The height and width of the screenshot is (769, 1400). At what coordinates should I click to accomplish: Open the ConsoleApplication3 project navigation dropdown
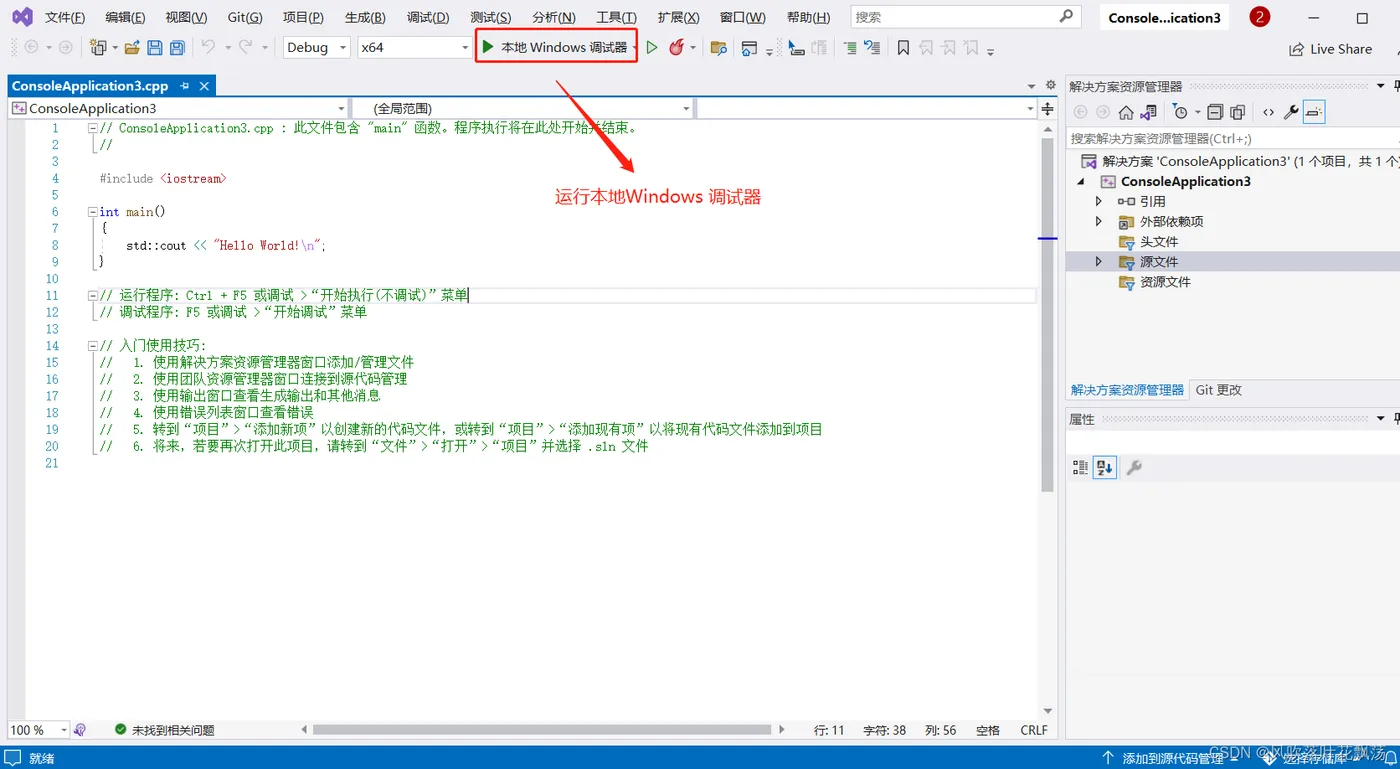tap(178, 108)
